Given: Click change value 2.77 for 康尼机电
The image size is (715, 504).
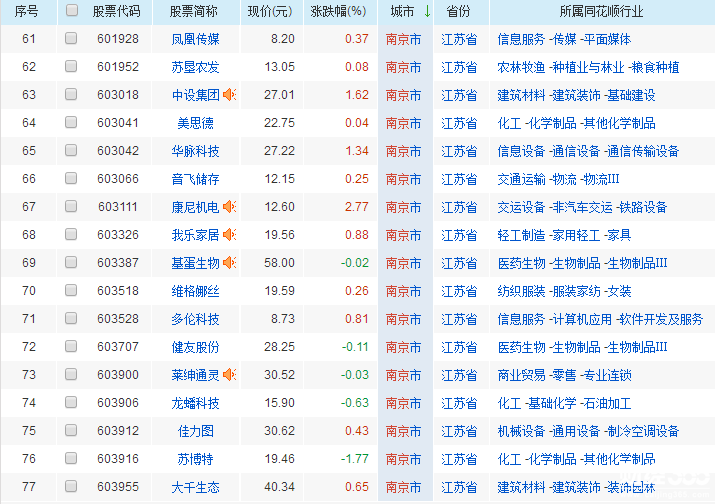Looking at the screenshot, I should (357, 207).
